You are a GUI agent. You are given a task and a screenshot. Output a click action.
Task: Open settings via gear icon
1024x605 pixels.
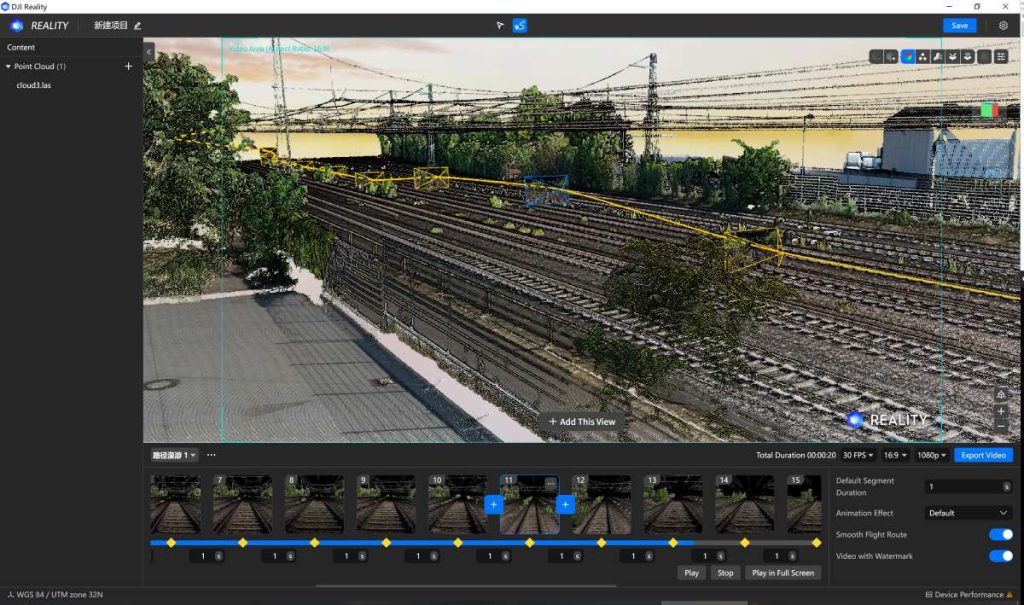click(x=1003, y=25)
